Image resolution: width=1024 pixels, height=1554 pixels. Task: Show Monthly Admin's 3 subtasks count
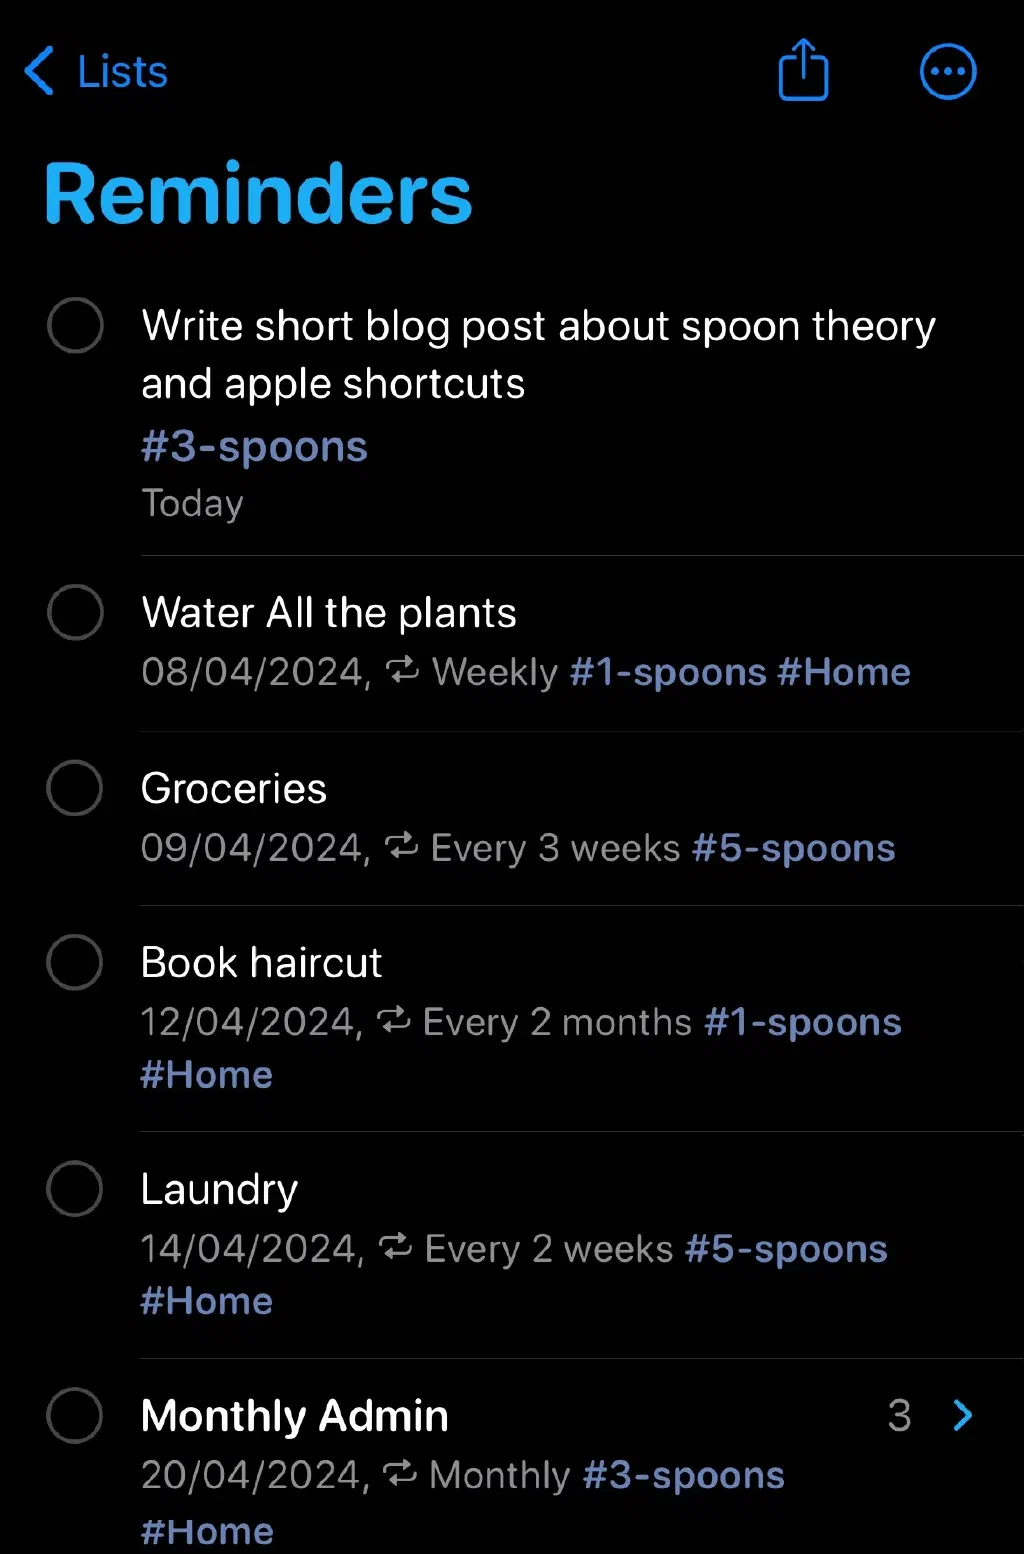[x=899, y=1415]
